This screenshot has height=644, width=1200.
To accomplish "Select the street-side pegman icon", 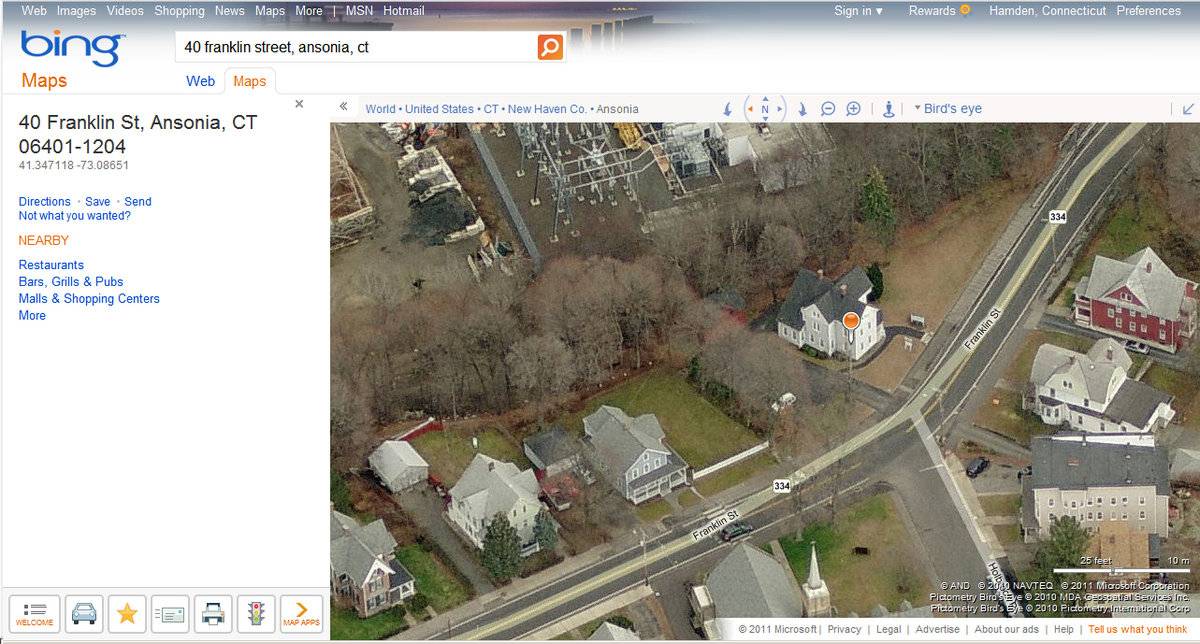I will (x=889, y=108).
